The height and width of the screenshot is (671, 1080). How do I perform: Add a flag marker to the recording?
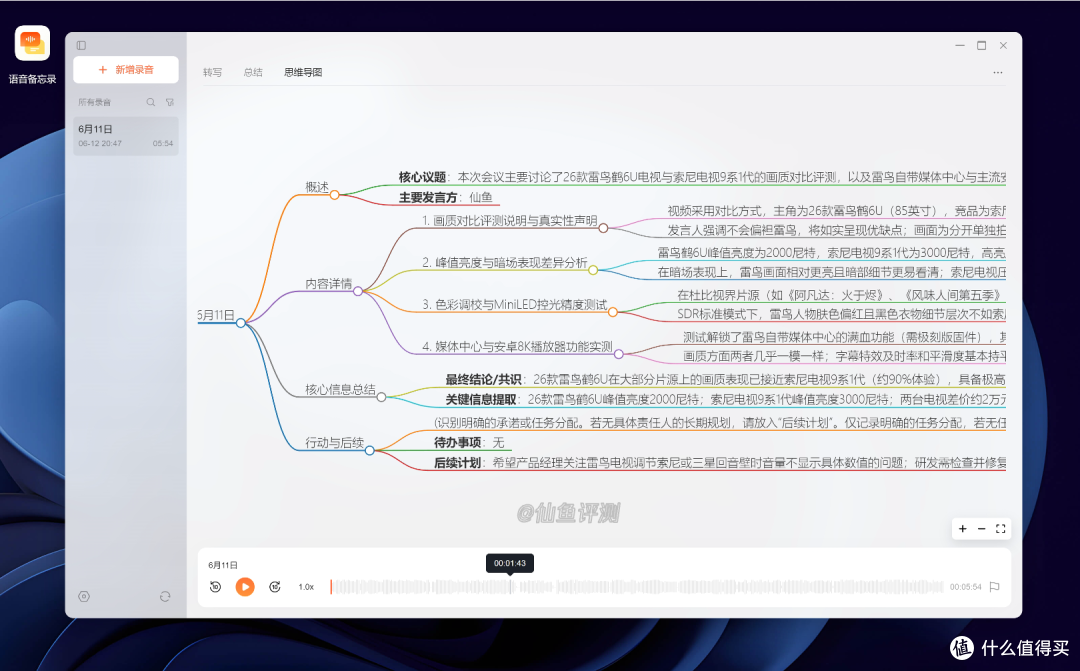994,587
